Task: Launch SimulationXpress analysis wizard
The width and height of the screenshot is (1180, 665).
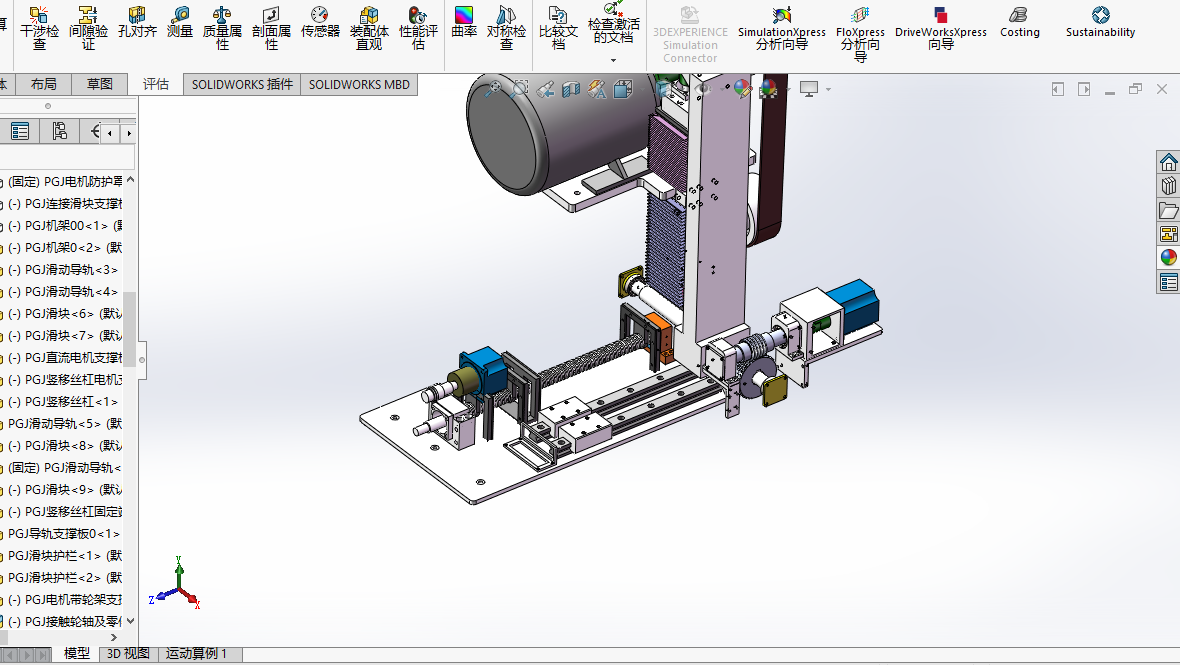Action: pos(782,27)
